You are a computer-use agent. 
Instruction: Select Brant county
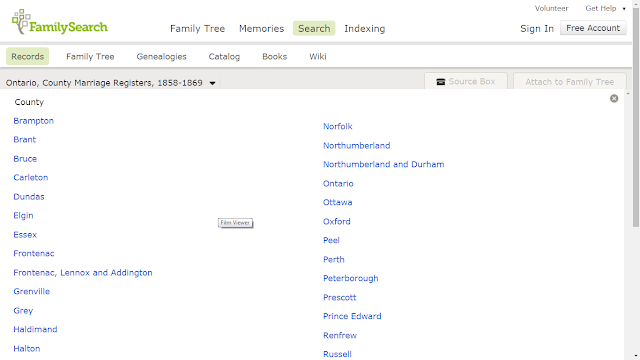24,140
